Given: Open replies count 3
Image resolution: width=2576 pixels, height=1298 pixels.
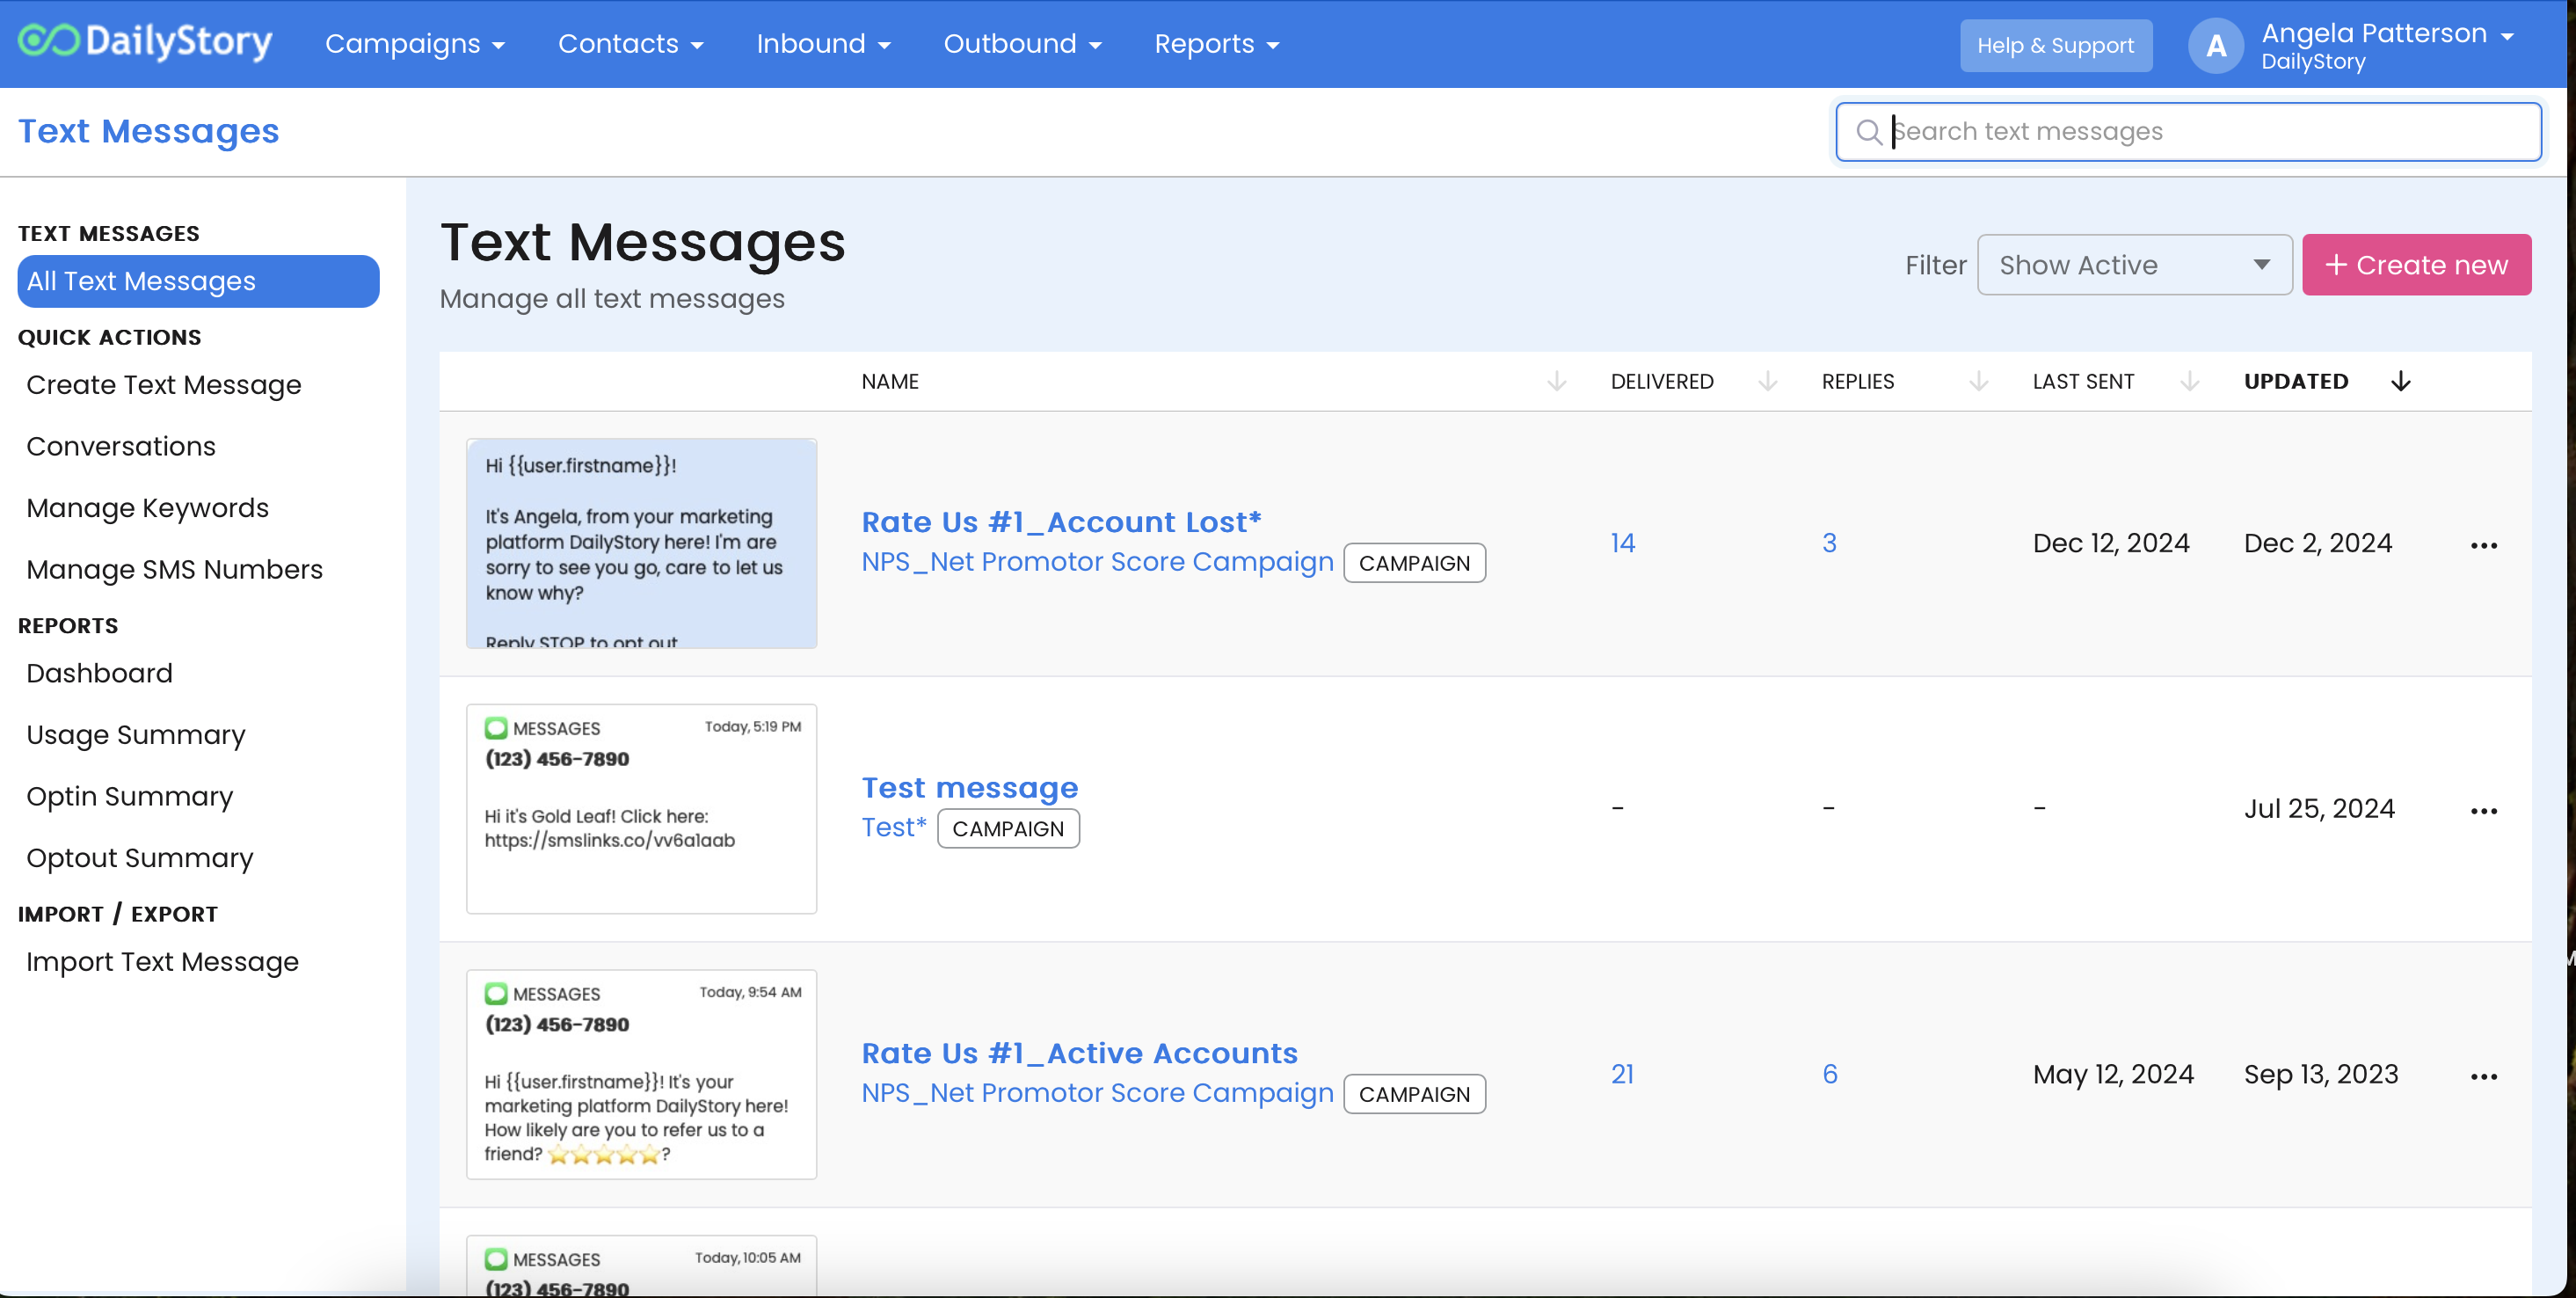Looking at the screenshot, I should pyautogui.click(x=1828, y=543).
